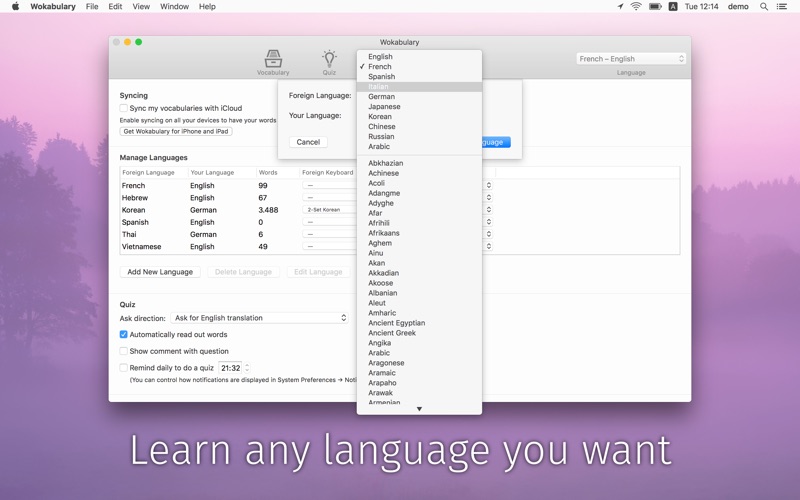Click the down arrow under the language list
The width and height of the screenshot is (800, 500).
click(x=419, y=409)
